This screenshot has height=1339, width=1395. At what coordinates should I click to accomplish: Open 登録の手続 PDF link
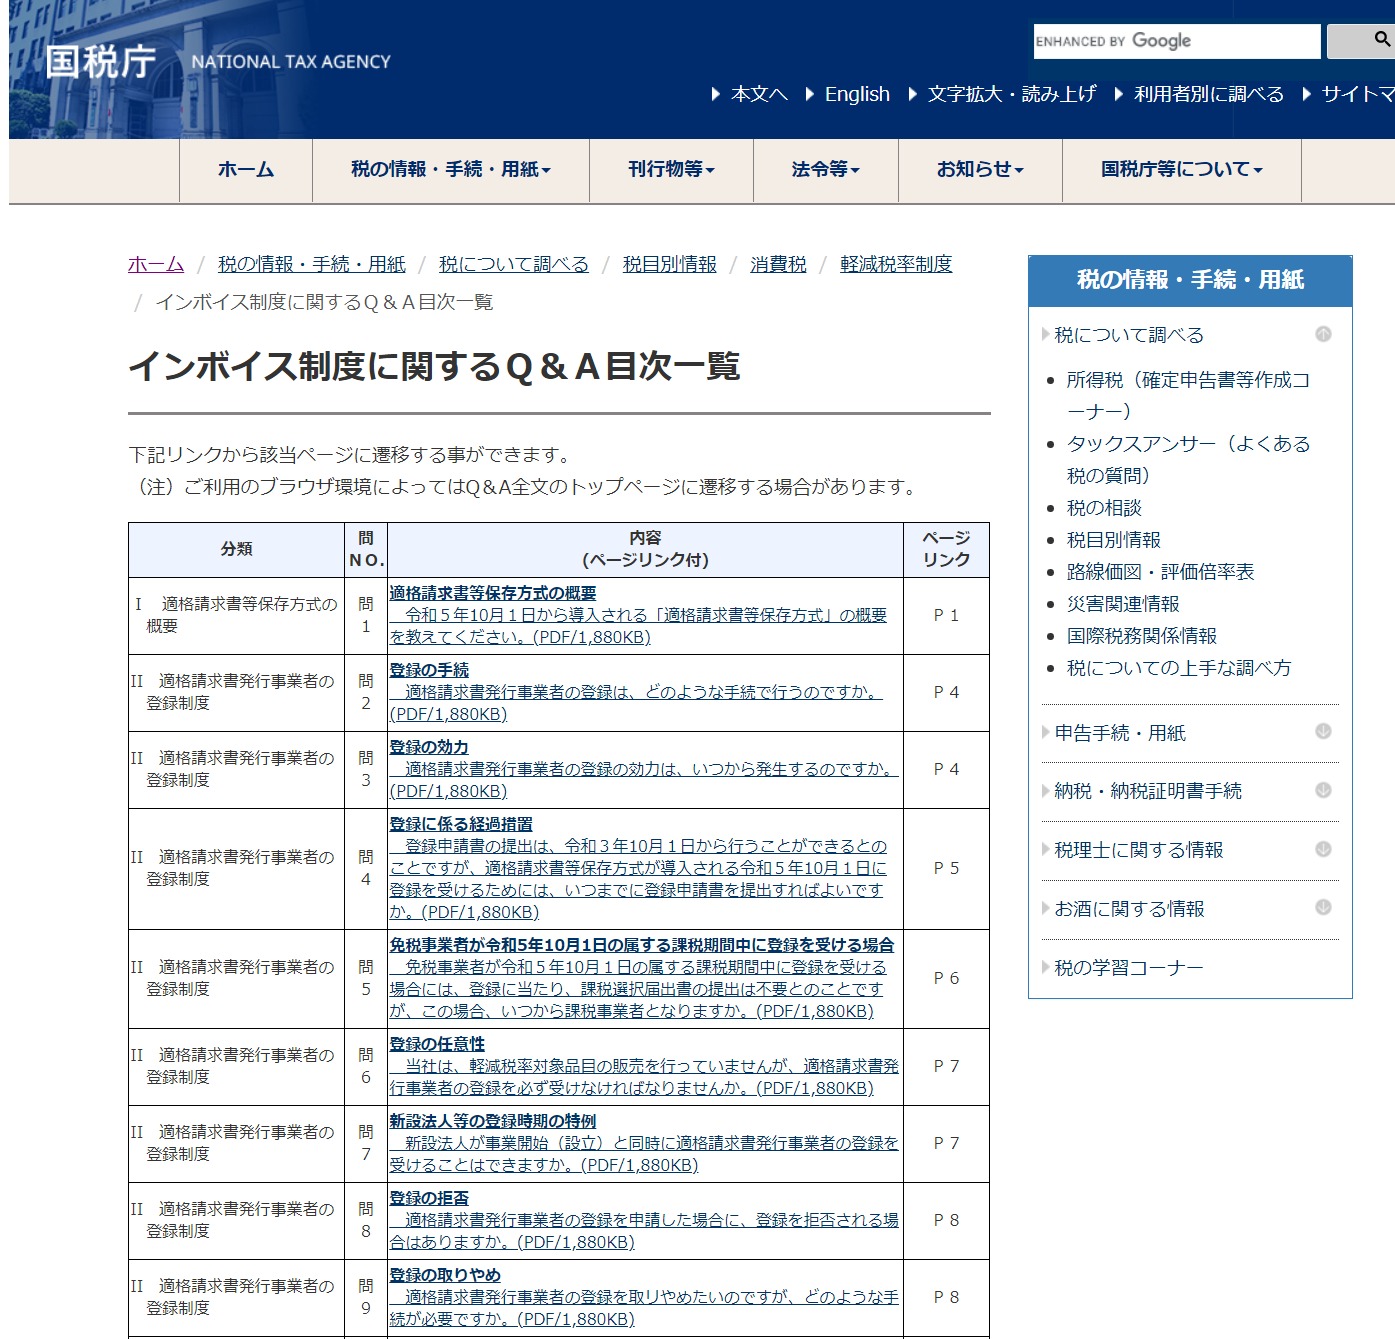click(429, 670)
